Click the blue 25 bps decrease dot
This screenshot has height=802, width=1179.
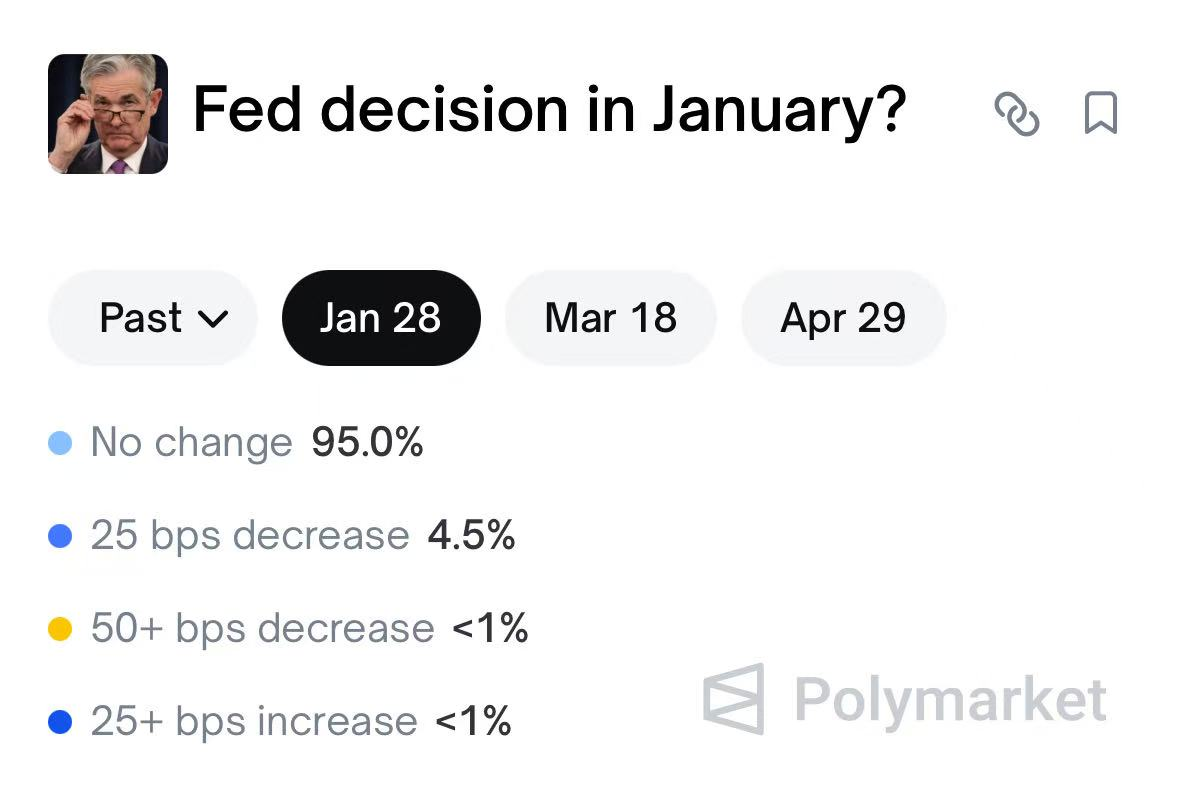click(x=60, y=537)
